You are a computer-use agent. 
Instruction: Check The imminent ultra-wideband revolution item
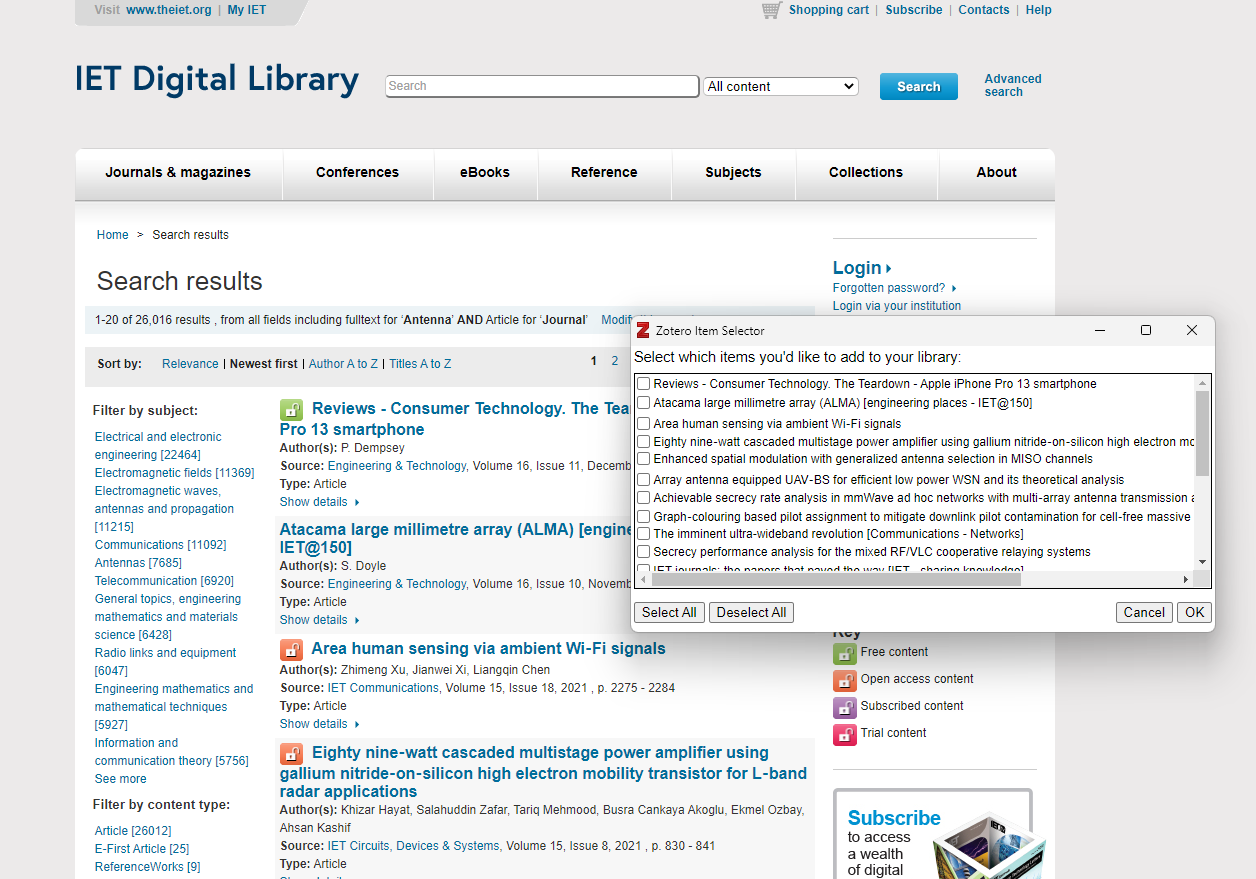click(644, 534)
